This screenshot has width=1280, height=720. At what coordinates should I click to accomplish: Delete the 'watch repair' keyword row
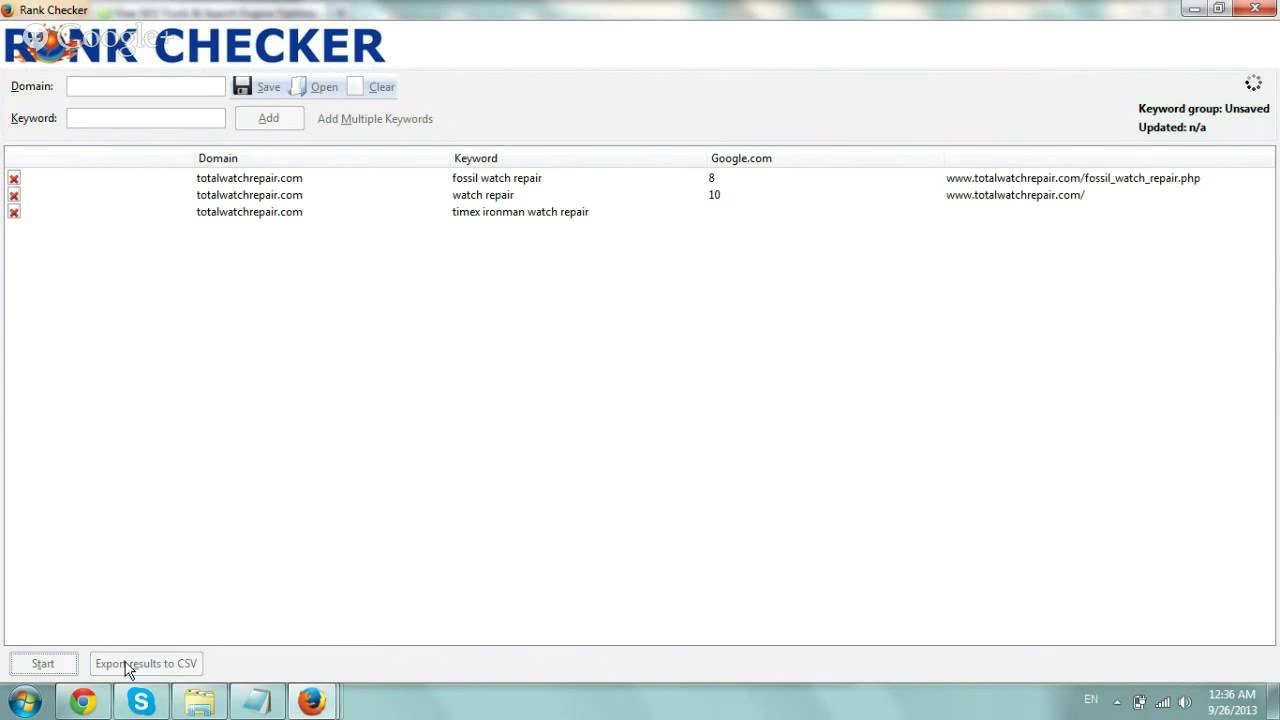pos(14,195)
